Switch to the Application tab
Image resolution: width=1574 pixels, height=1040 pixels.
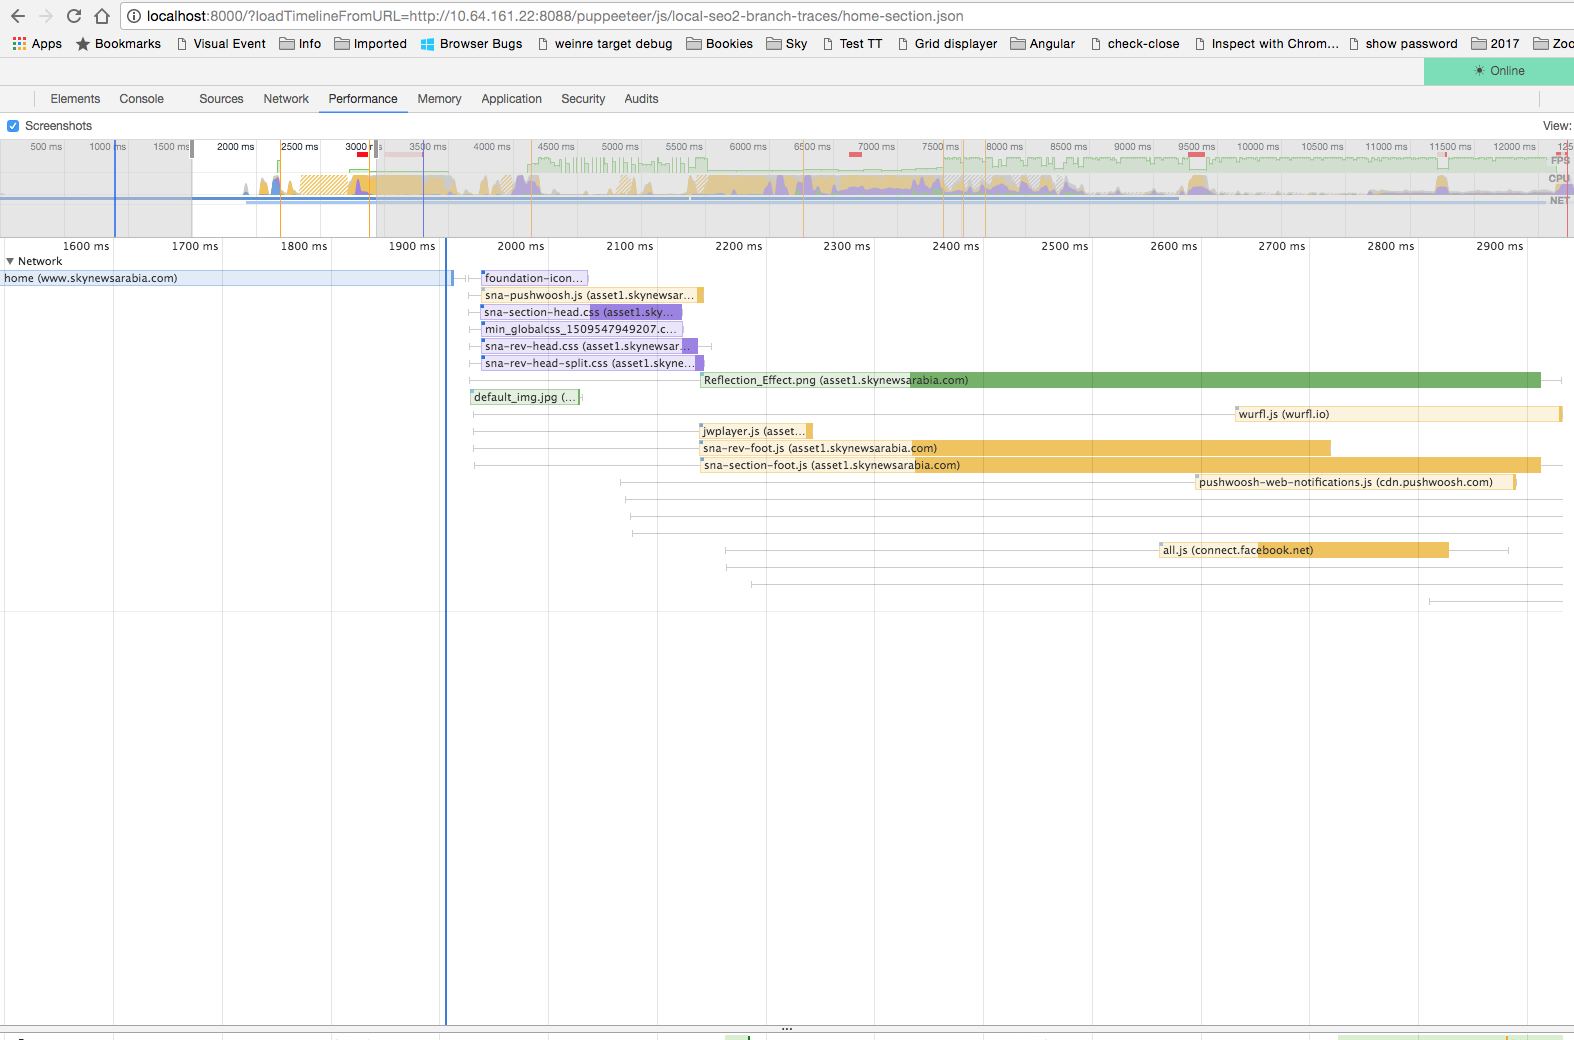[x=511, y=99]
